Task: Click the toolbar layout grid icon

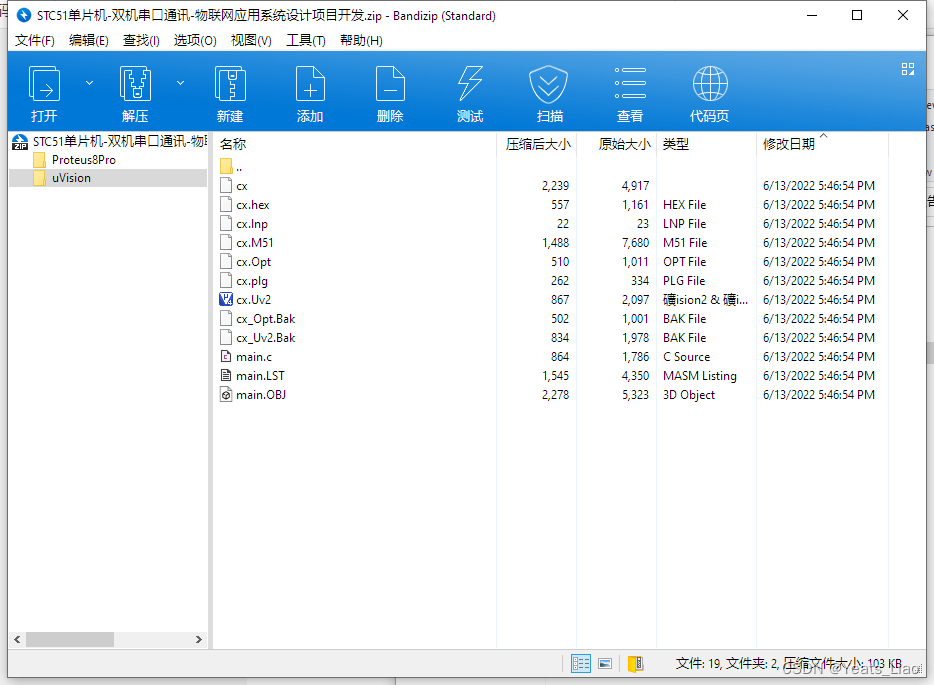Action: (x=908, y=69)
